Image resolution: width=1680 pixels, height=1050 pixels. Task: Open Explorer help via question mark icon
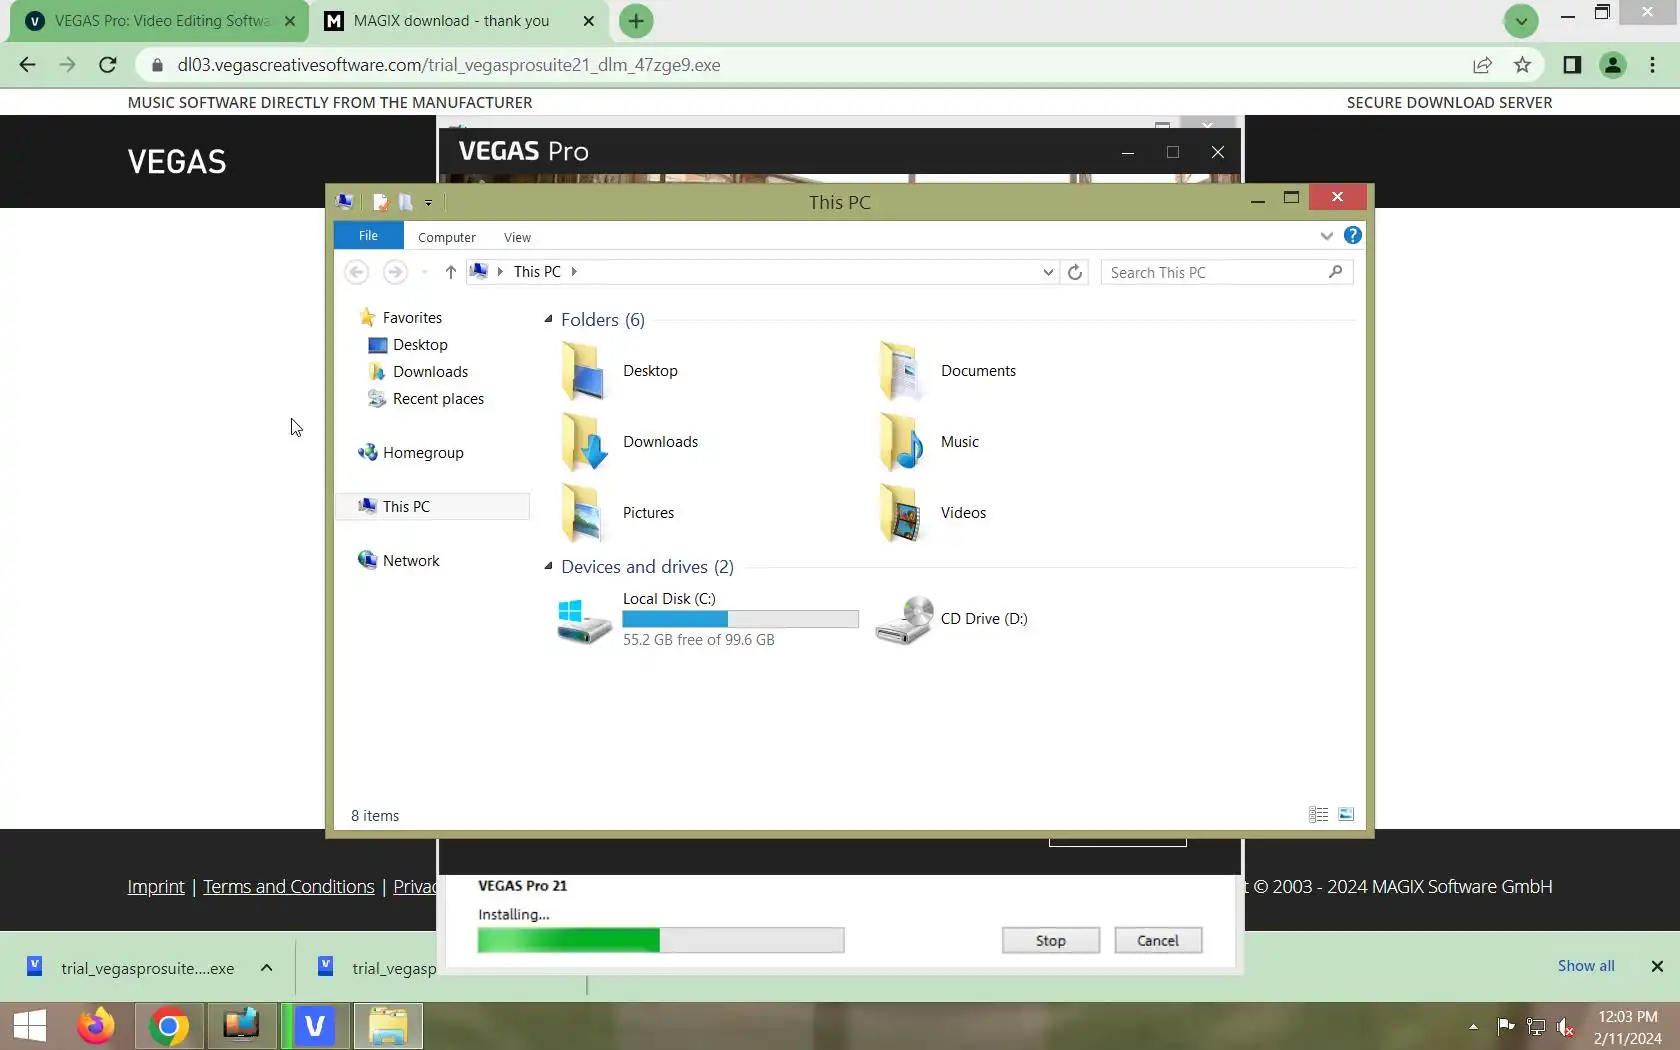(1353, 235)
